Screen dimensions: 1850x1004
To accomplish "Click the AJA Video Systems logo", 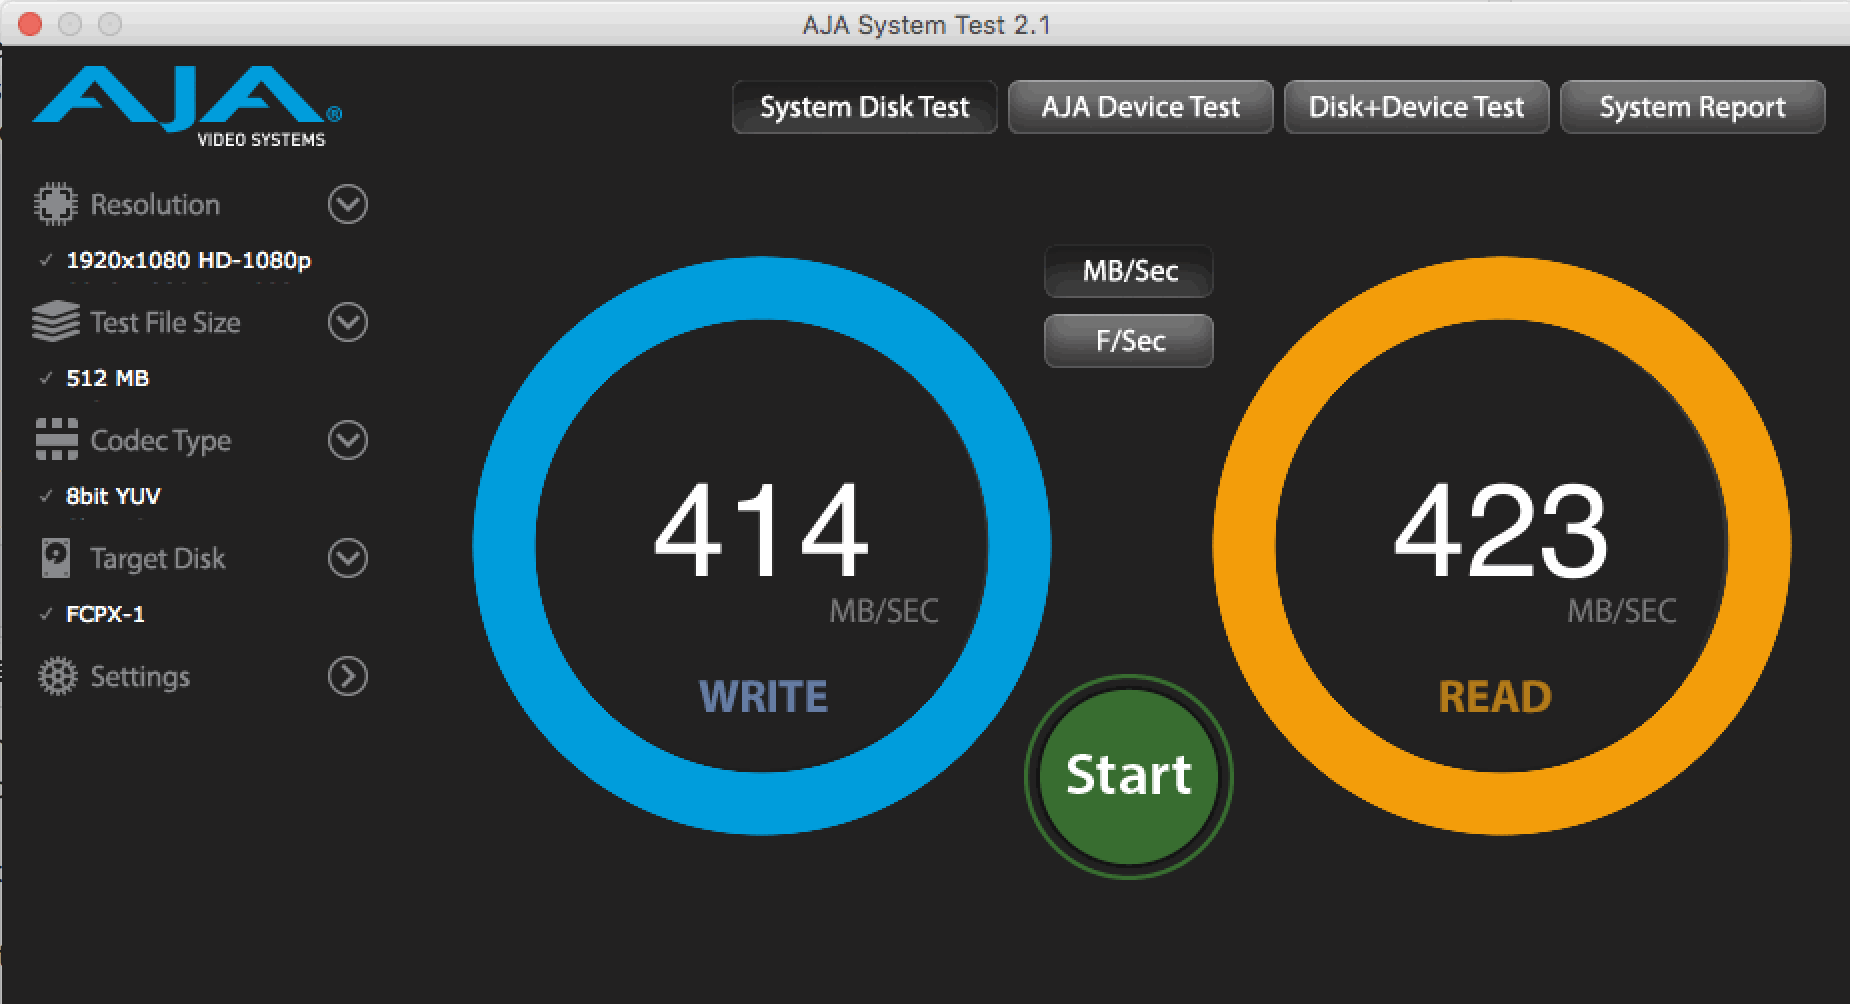I will coord(187,108).
